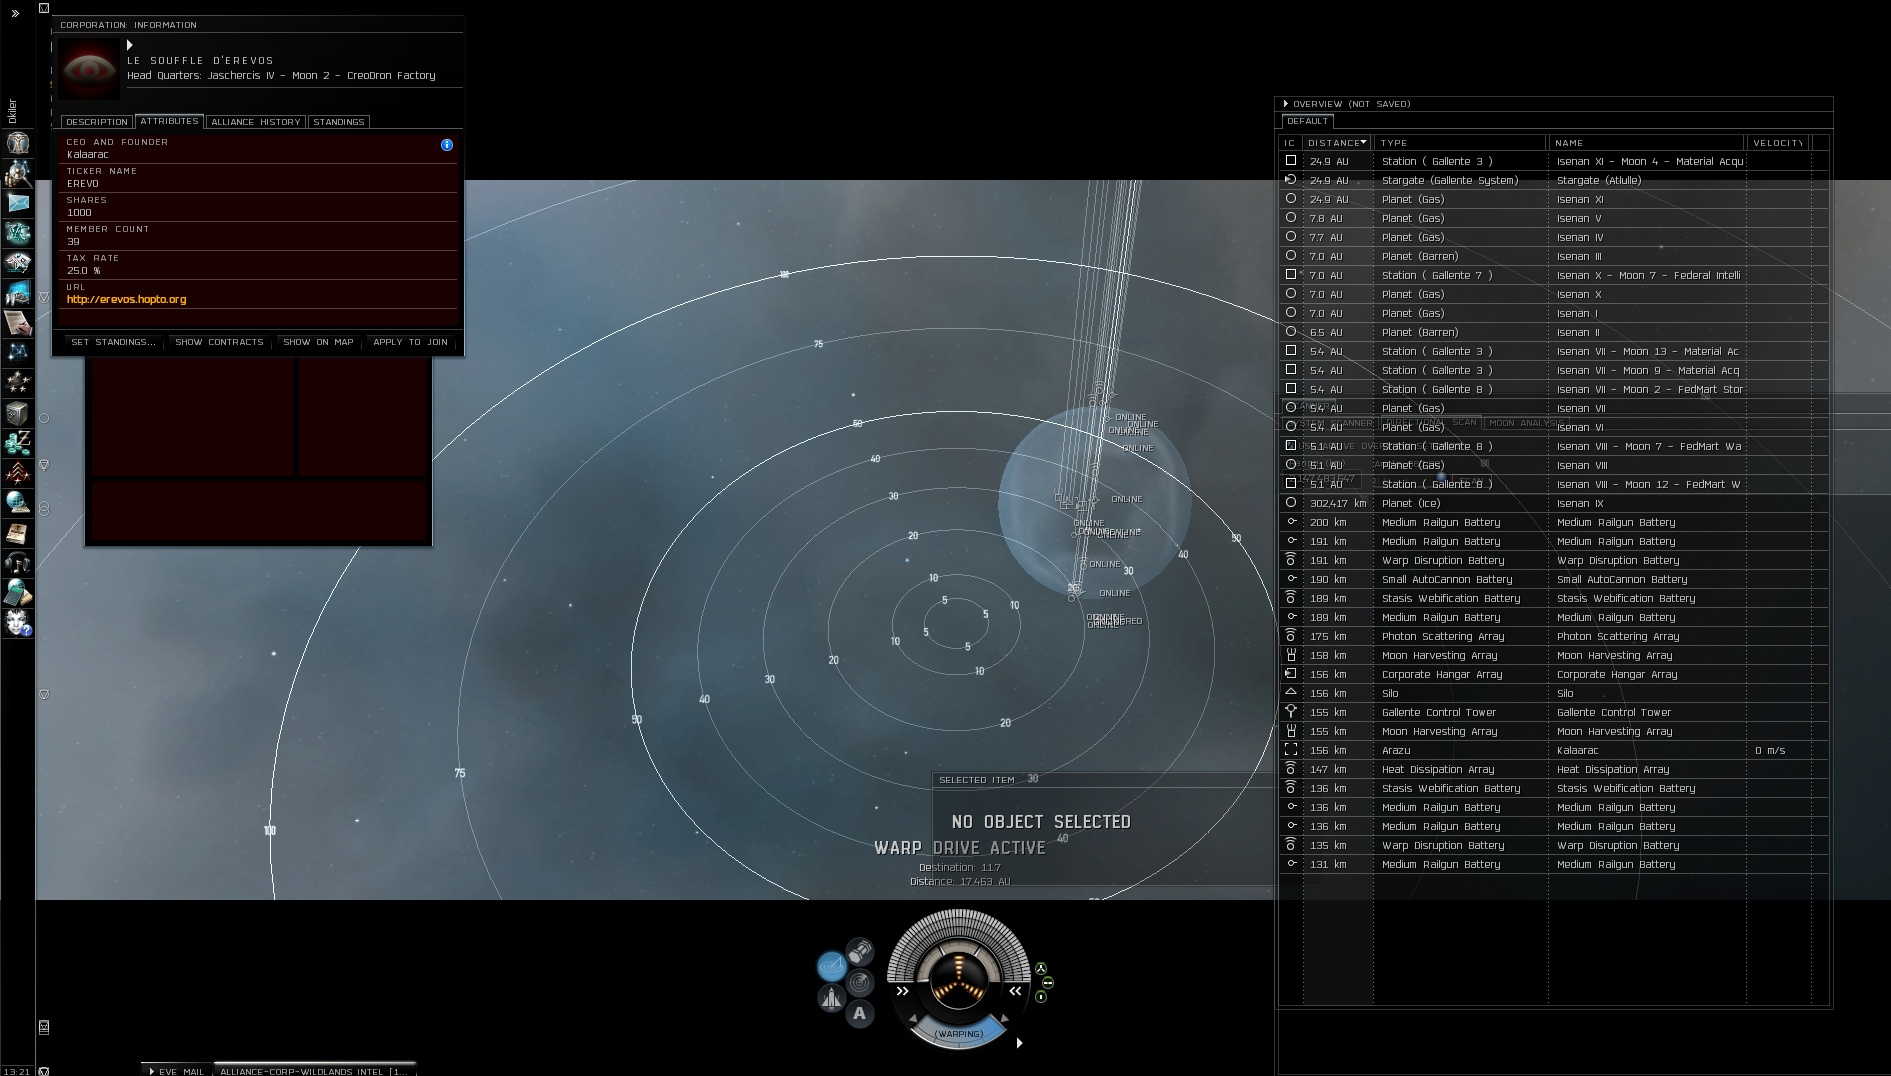Open the Wallet coins icon
1891x1076 pixels.
point(17,443)
